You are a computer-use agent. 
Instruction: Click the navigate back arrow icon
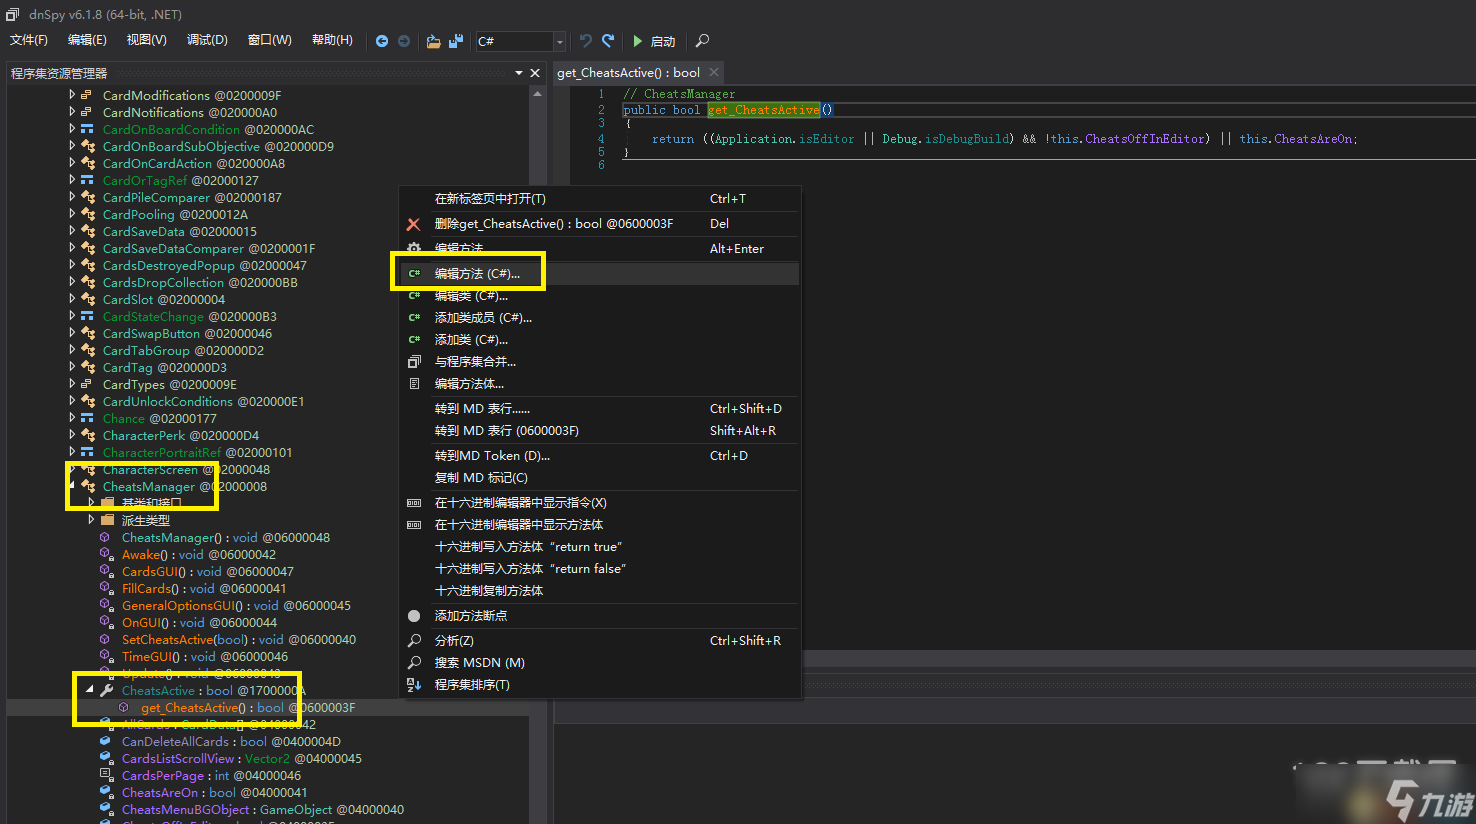pyautogui.click(x=382, y=41)
